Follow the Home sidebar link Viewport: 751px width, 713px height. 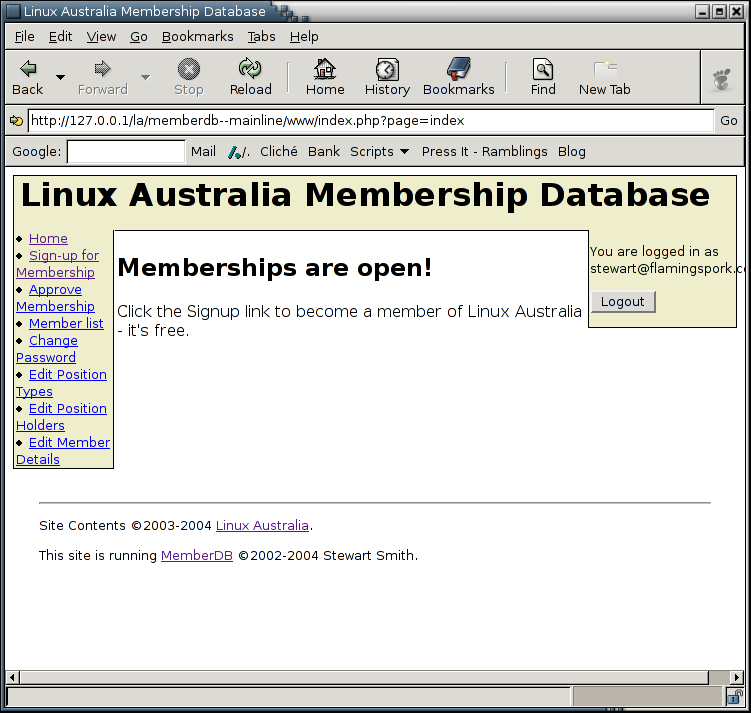click(x=48, y=238)
